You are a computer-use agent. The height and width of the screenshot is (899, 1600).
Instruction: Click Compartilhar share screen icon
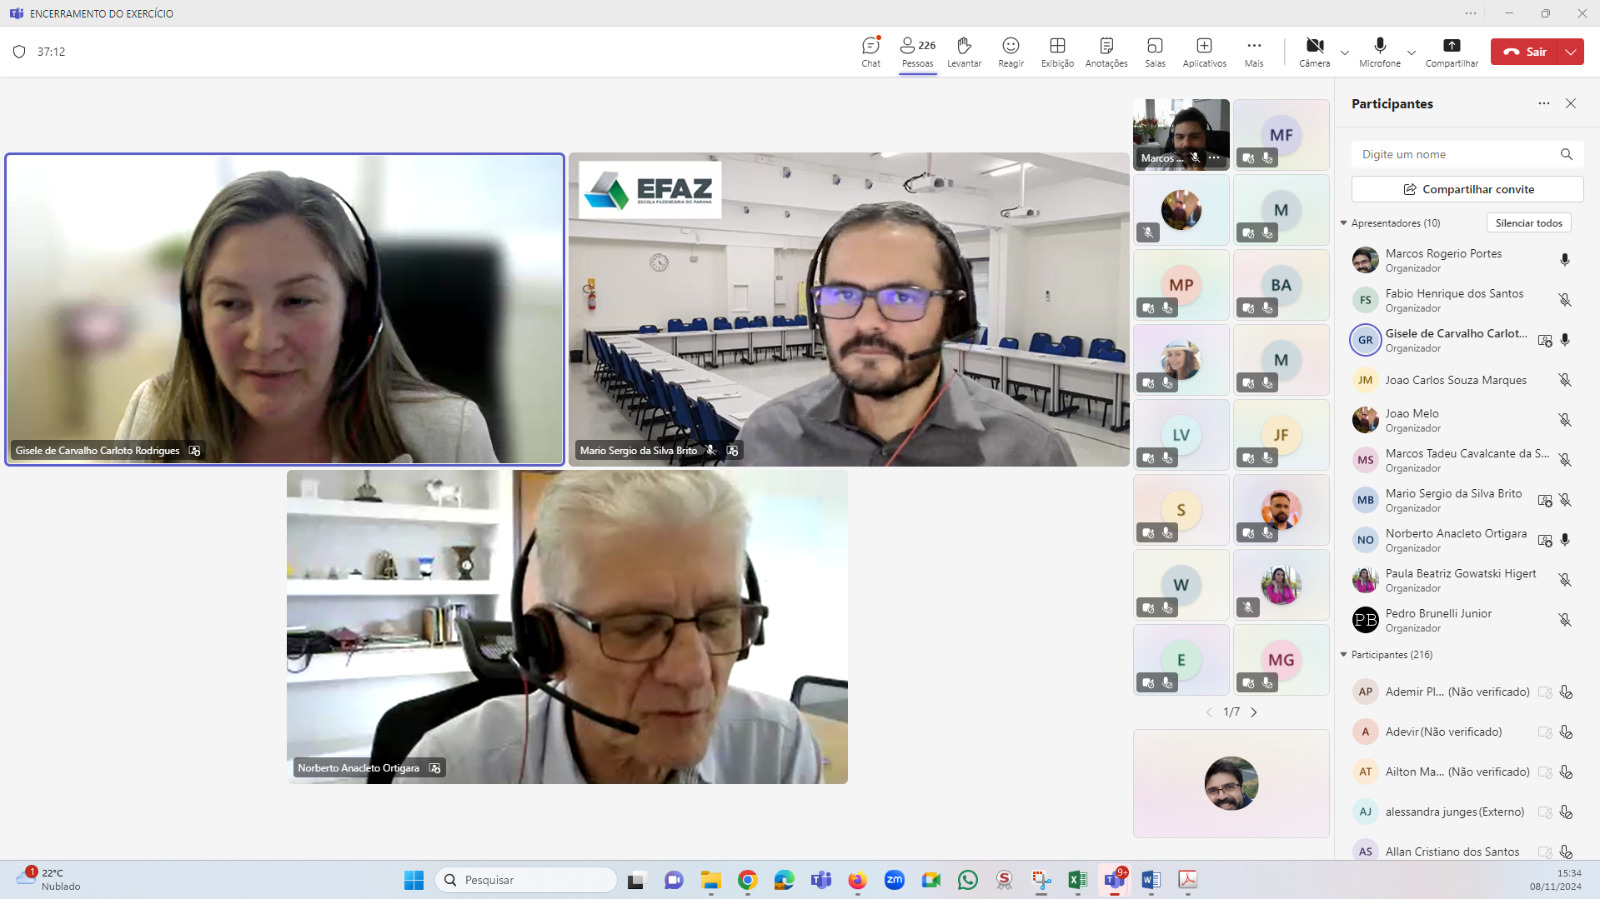[1451, 52]
